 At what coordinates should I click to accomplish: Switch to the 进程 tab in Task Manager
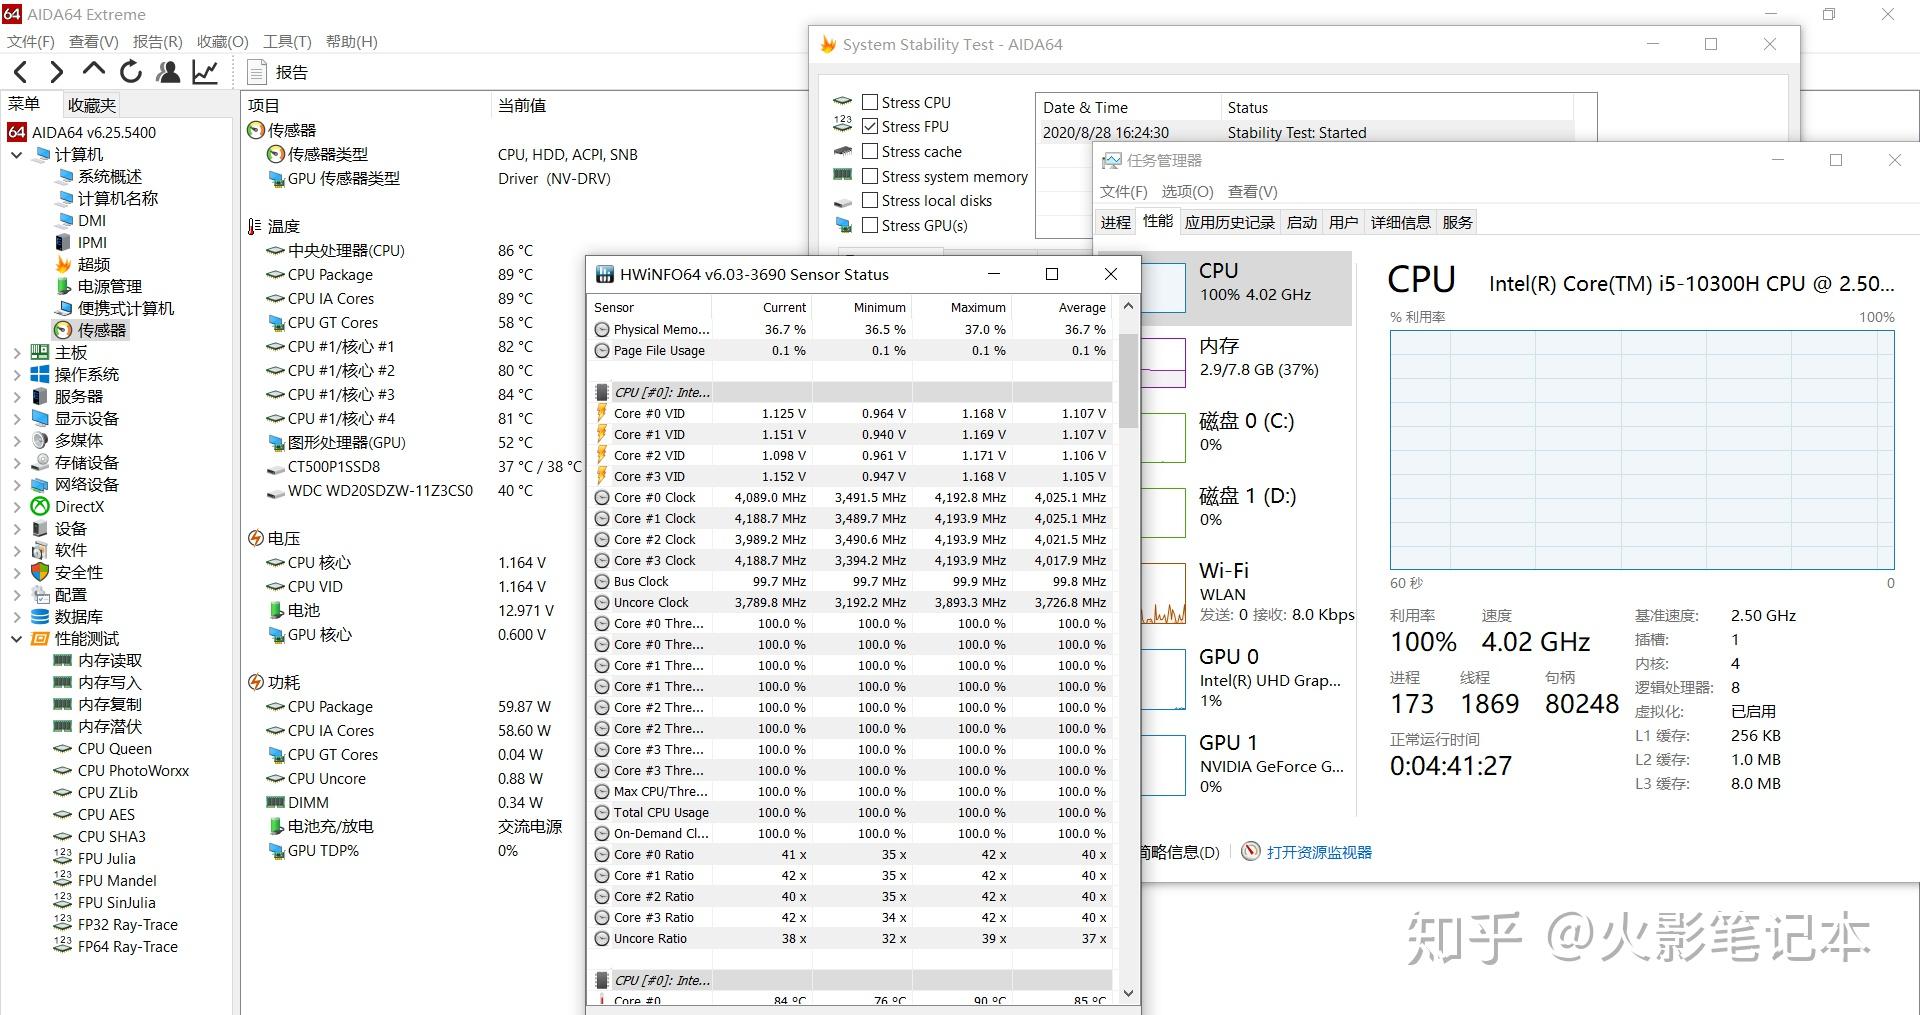[x=1115, y=222]
